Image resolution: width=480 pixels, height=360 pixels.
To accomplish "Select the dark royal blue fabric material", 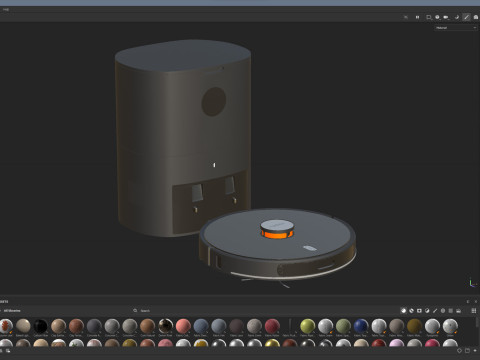I will coord(361,326).
